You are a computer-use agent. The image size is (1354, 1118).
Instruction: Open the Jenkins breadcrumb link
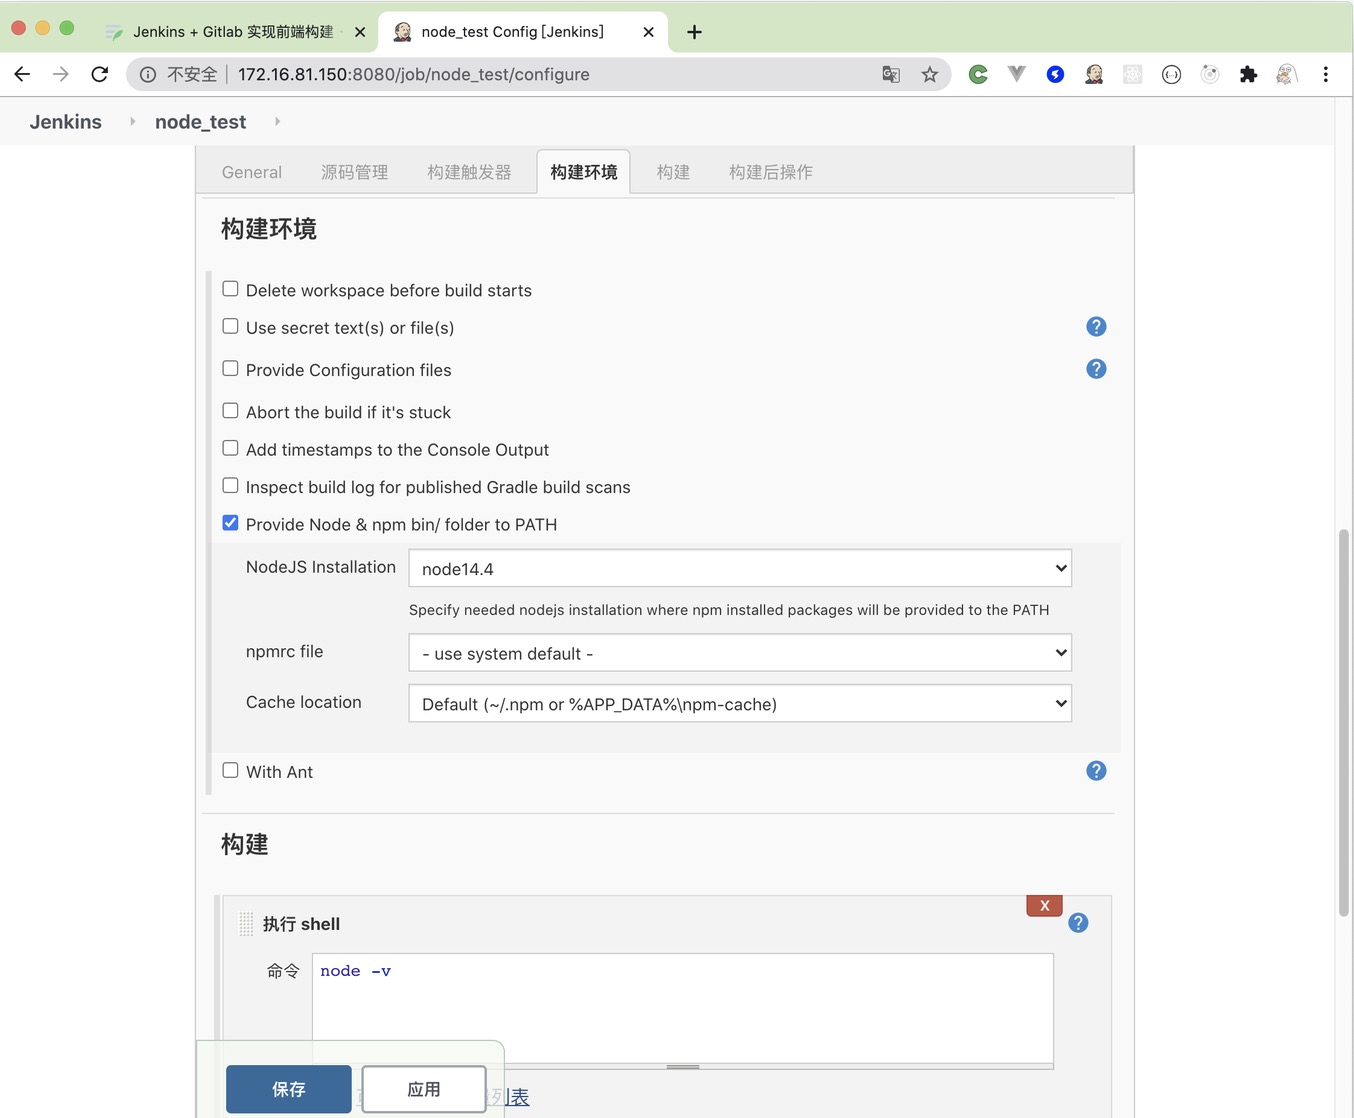(x=66, y=122)
